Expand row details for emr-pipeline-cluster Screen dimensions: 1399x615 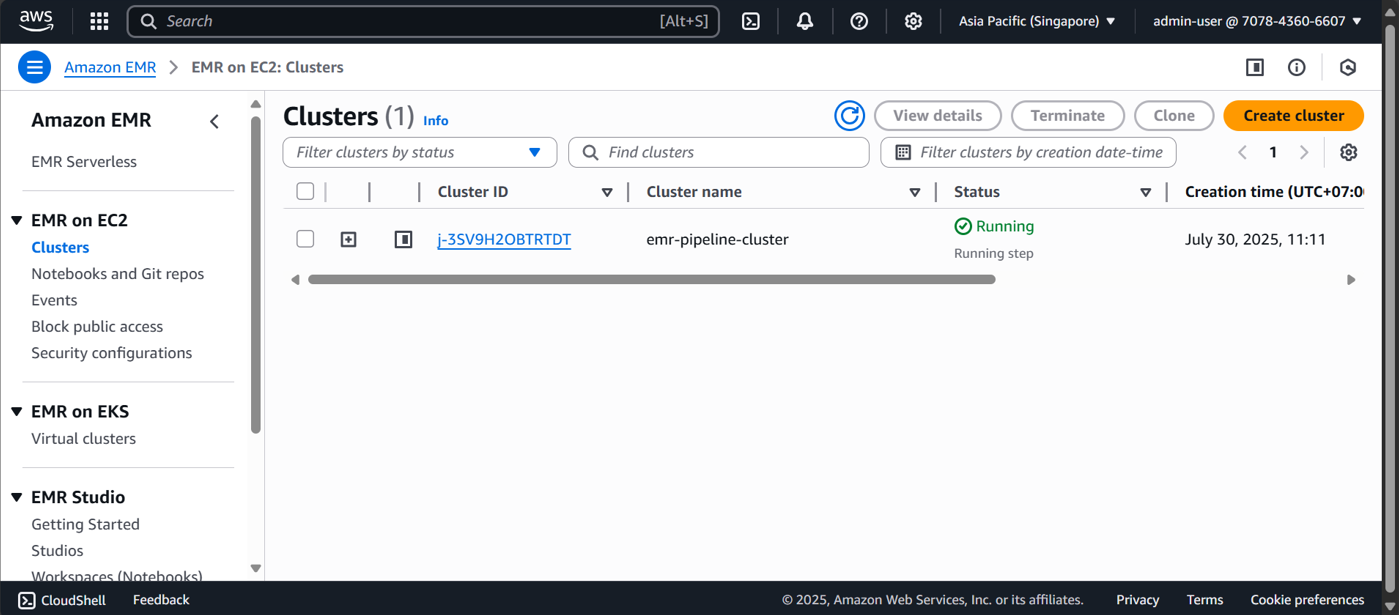348,239
